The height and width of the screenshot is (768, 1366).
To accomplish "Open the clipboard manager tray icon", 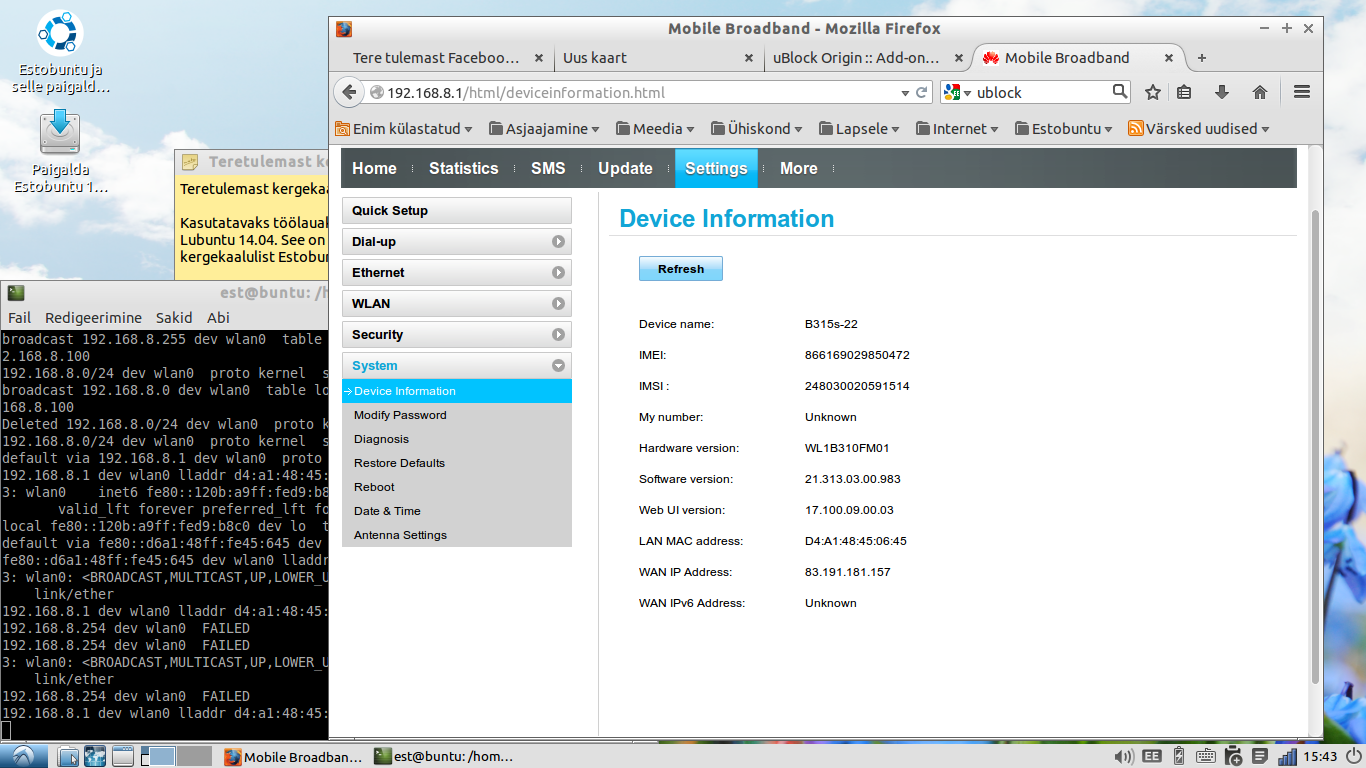I will pyautogui.click(x=1233, y=756).
